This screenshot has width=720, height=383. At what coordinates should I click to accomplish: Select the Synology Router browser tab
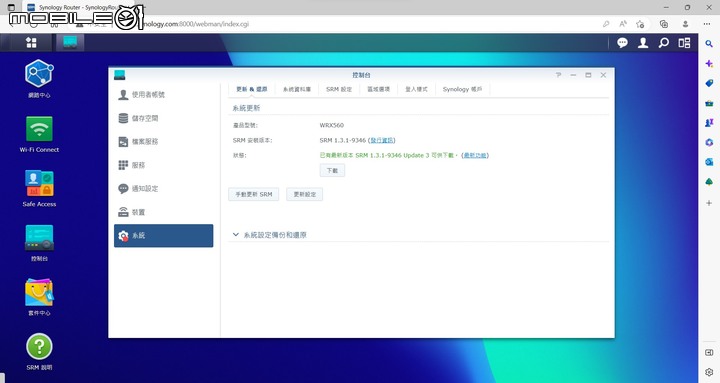(78, 7)
